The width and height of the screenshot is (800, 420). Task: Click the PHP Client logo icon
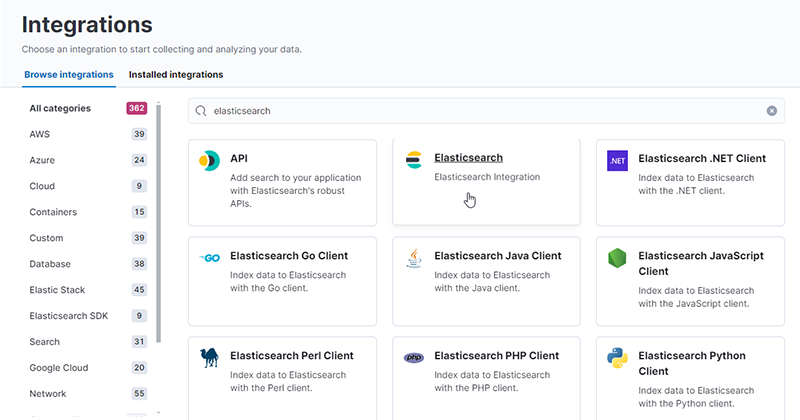[x=413, y=357]
